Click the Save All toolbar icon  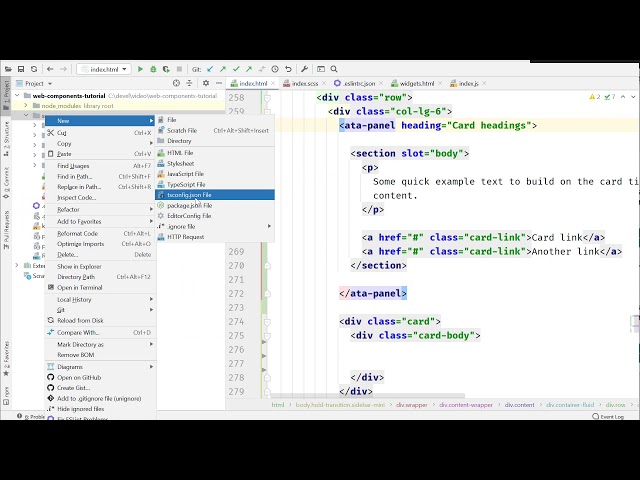pyautogui.click(x=21, y=69)
